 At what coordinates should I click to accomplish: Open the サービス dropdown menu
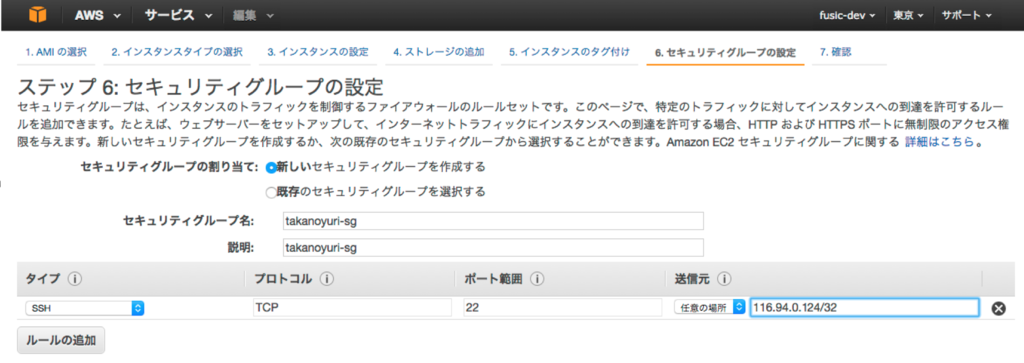(x=179, y=14)
